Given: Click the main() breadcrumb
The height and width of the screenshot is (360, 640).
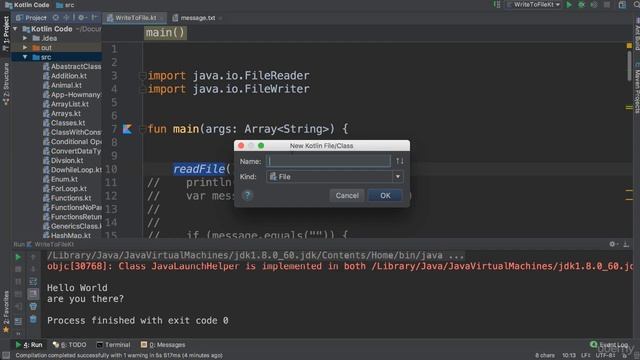Looking at the screenshot, I should point(165,33).
